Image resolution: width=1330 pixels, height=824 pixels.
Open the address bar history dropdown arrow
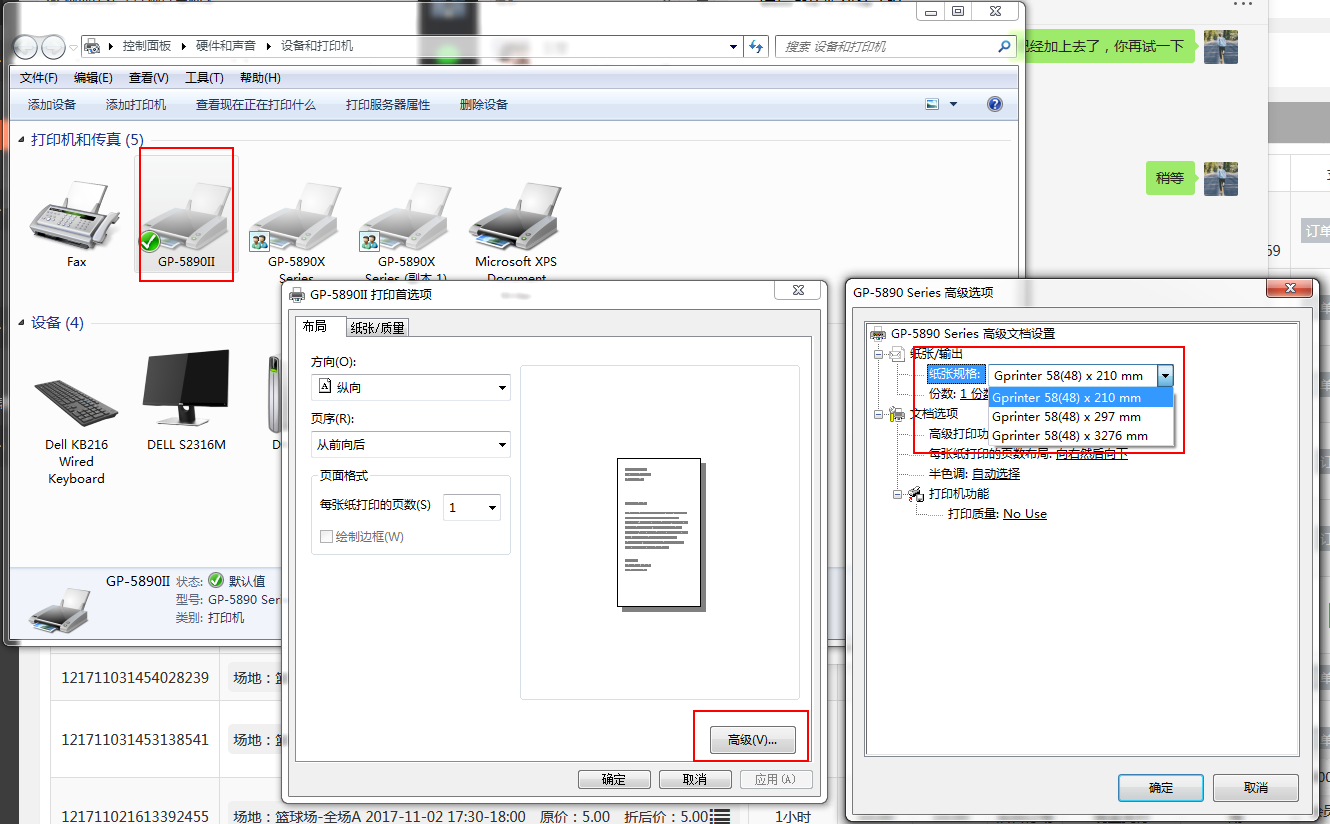(735, 46)
